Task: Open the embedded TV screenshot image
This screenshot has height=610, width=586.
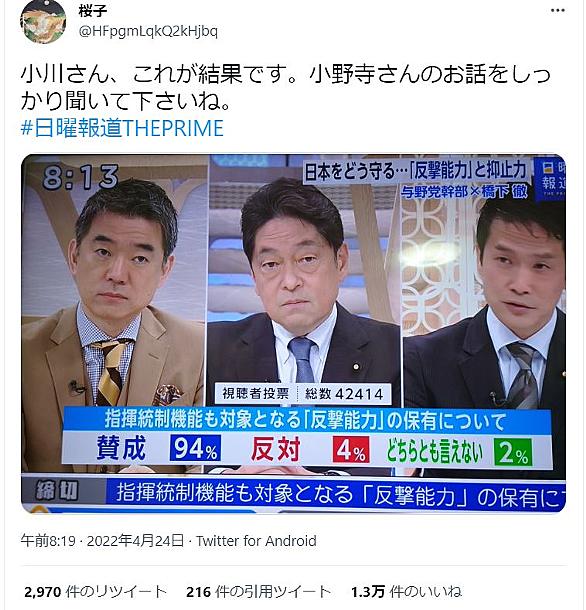Action: (x=293, y=333)
